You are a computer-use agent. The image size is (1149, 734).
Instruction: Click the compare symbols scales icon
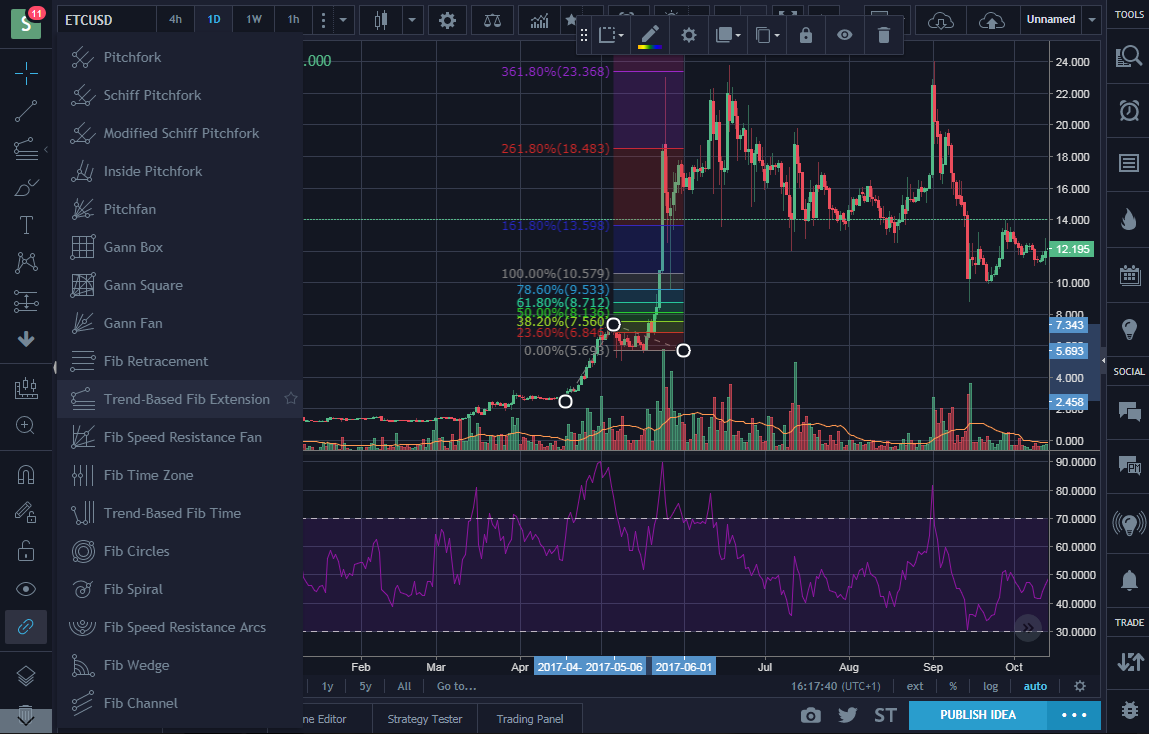[x=492, y=20]
